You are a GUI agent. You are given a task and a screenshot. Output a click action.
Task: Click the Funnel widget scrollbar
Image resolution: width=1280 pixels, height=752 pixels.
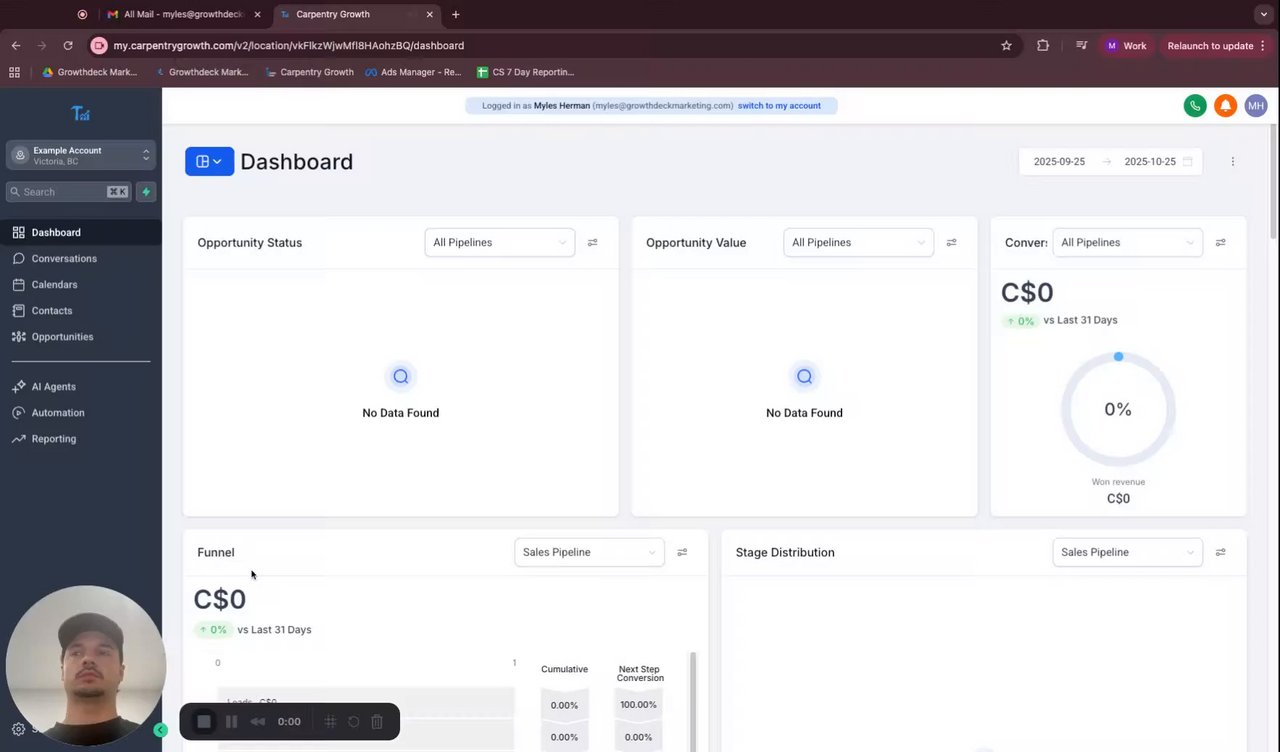(692, 700)
